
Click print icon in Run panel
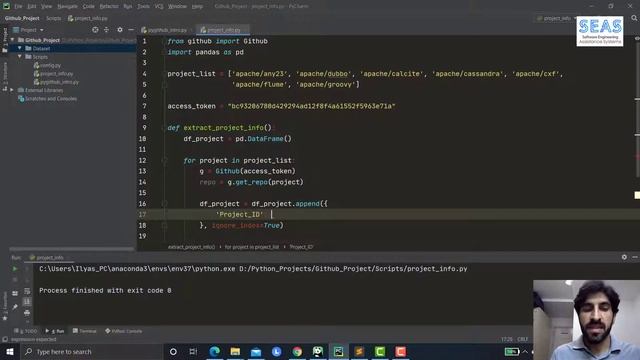27,313
